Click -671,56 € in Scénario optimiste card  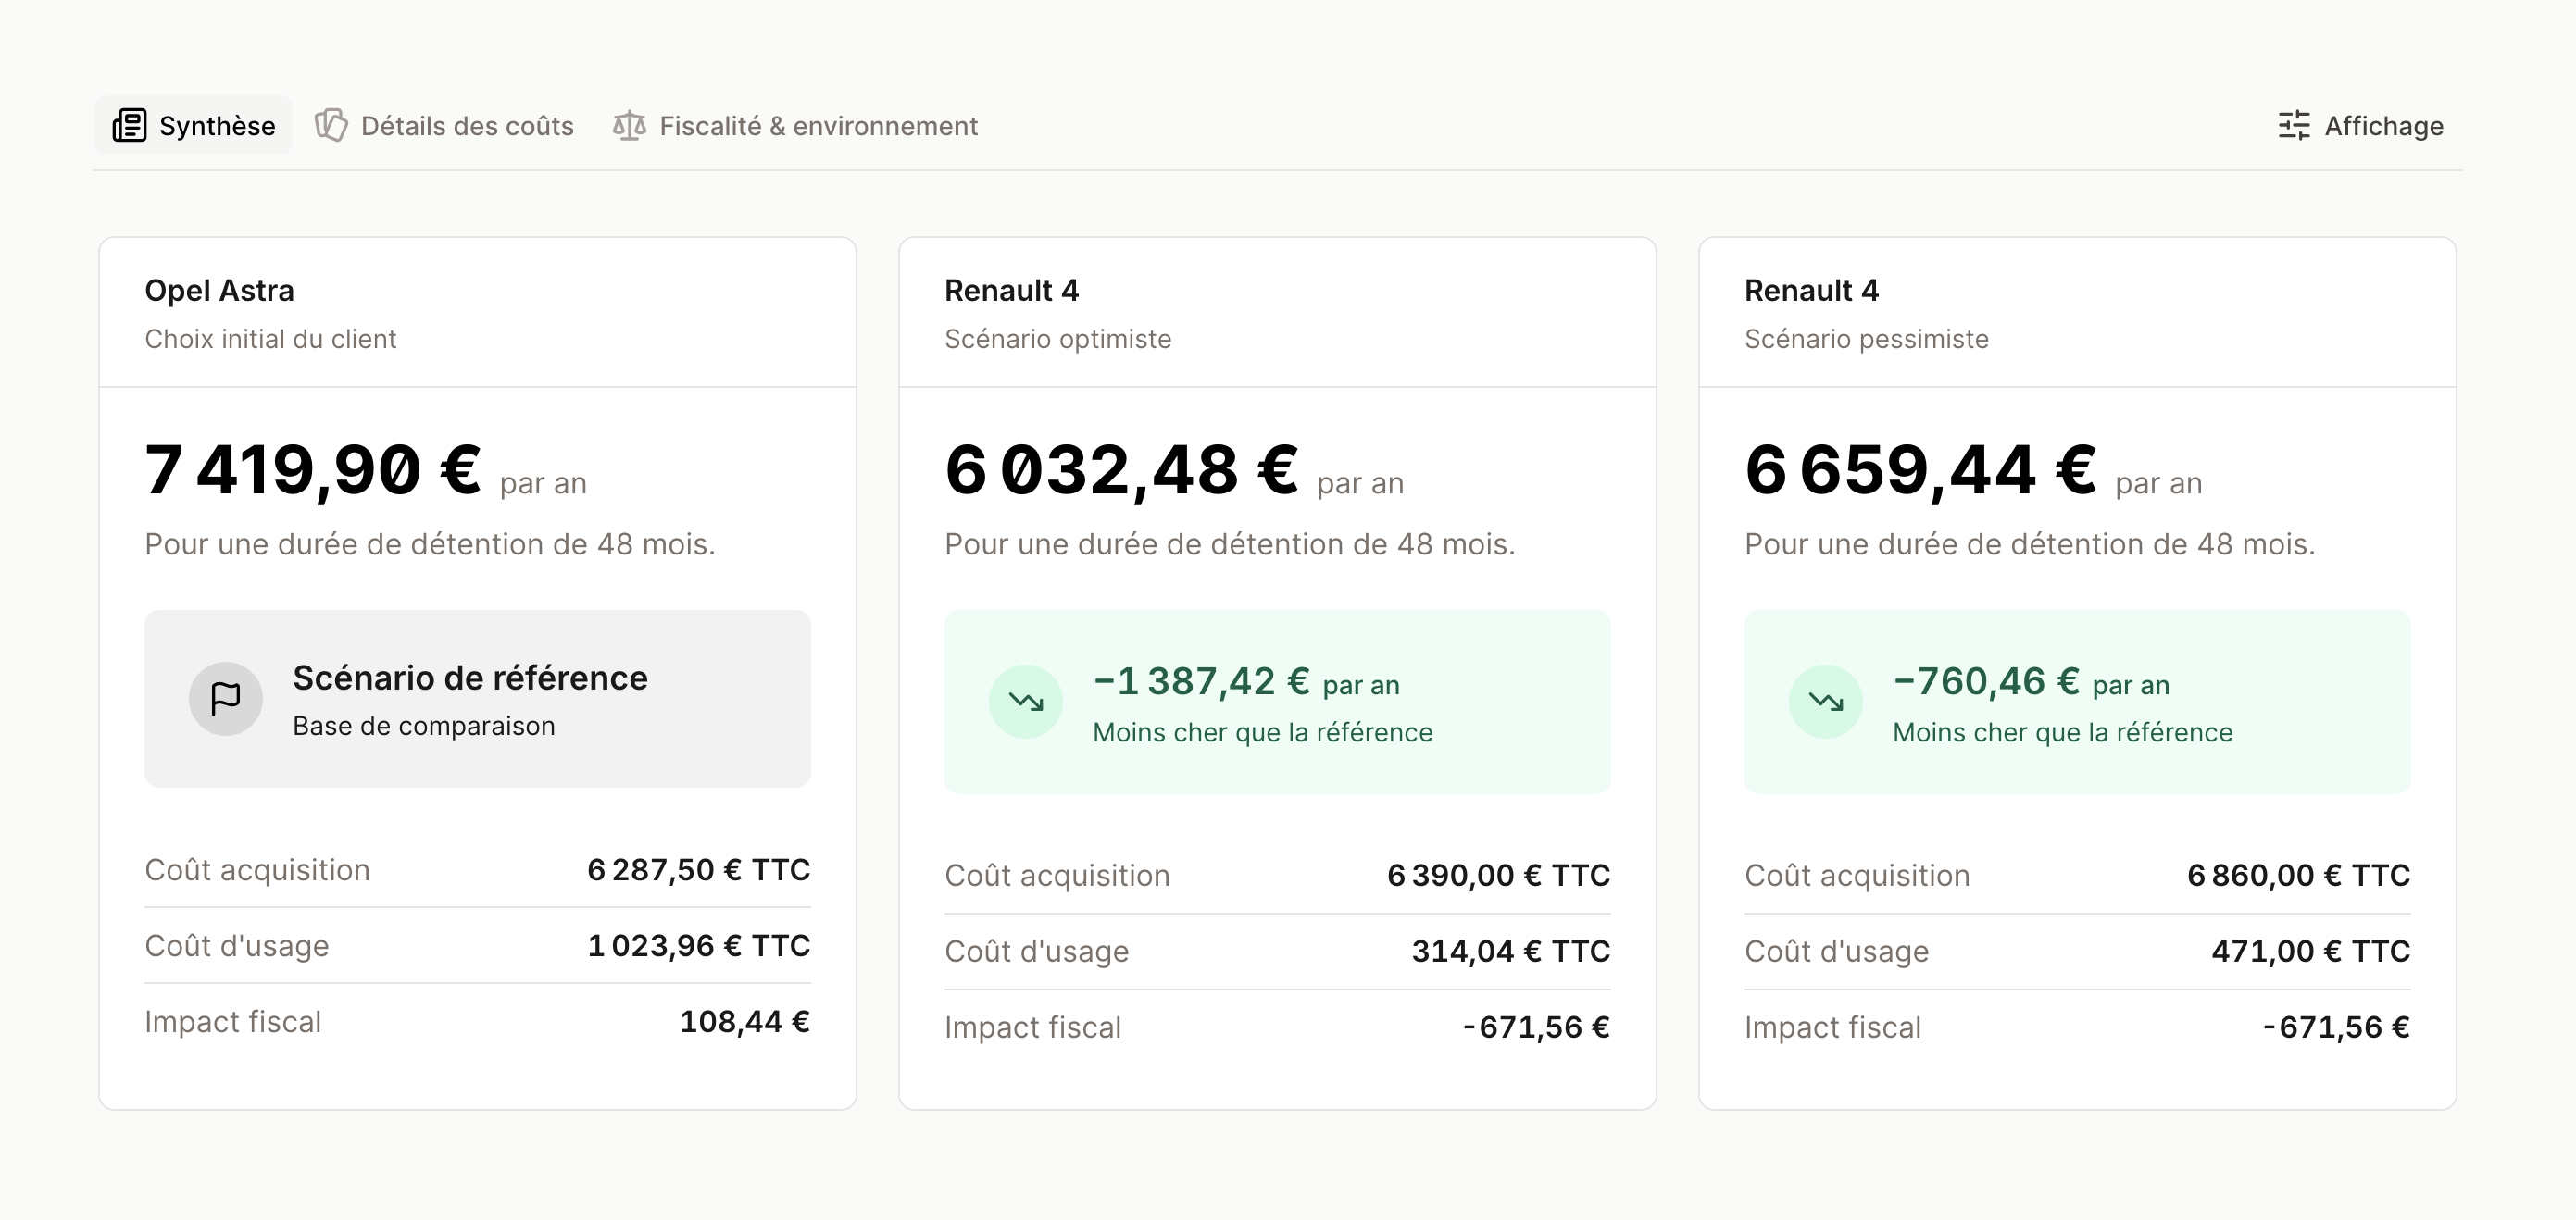(1537, 1028)
